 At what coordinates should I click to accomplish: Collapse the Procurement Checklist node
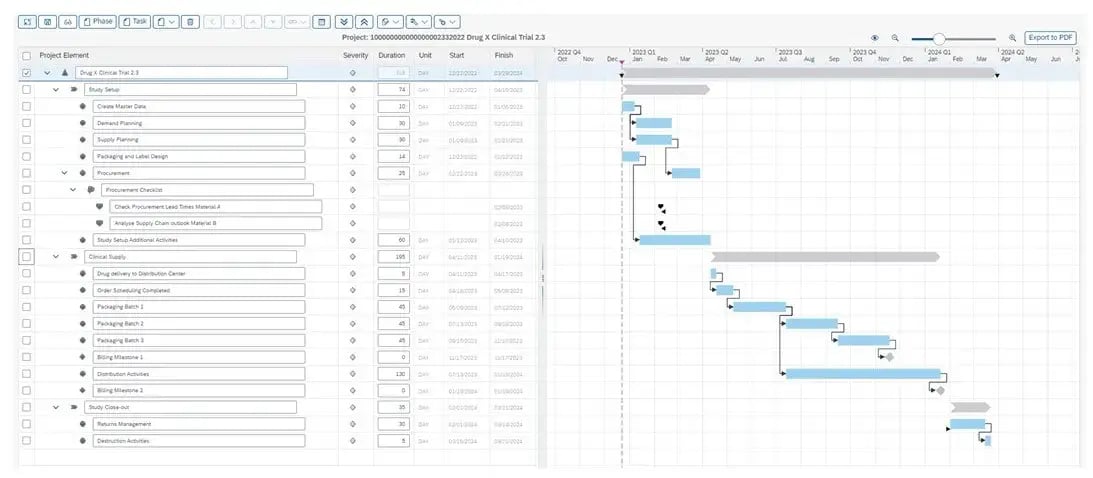point(73,189)
